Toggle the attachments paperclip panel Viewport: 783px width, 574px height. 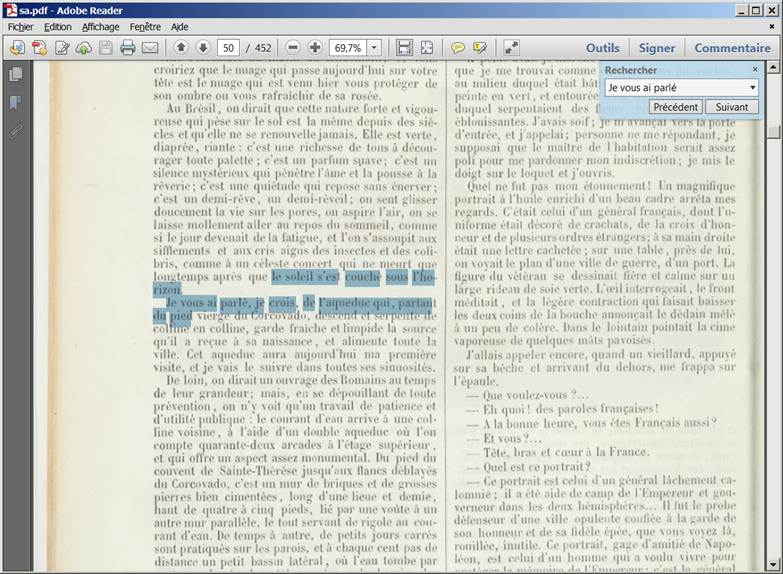pyautogui.click(x=15, y=131)
